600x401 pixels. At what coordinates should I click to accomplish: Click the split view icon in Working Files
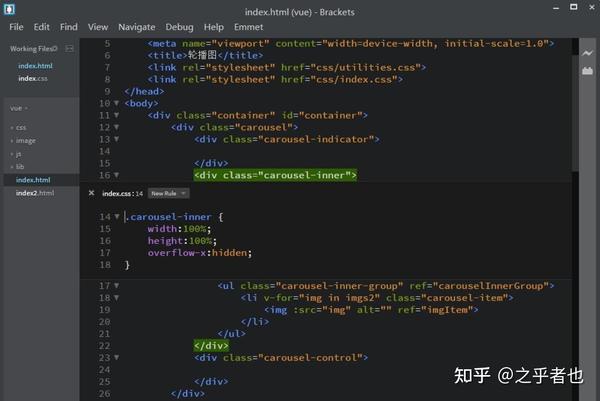[69, 49]
